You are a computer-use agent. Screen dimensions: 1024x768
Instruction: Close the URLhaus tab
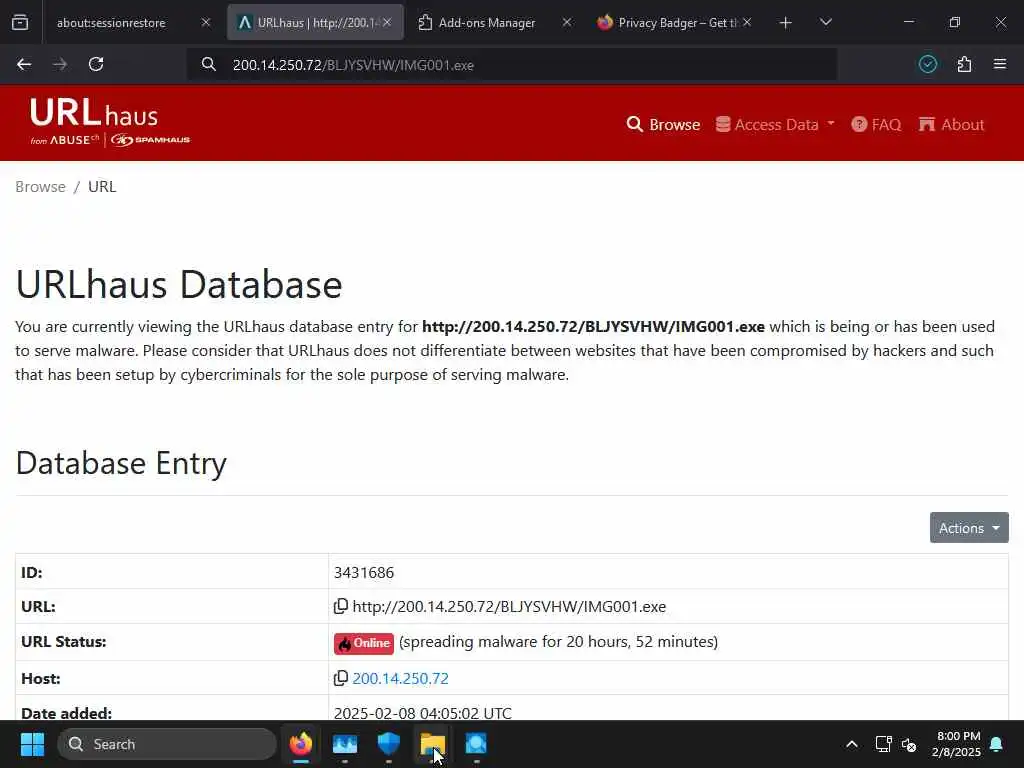click(387, 22)
